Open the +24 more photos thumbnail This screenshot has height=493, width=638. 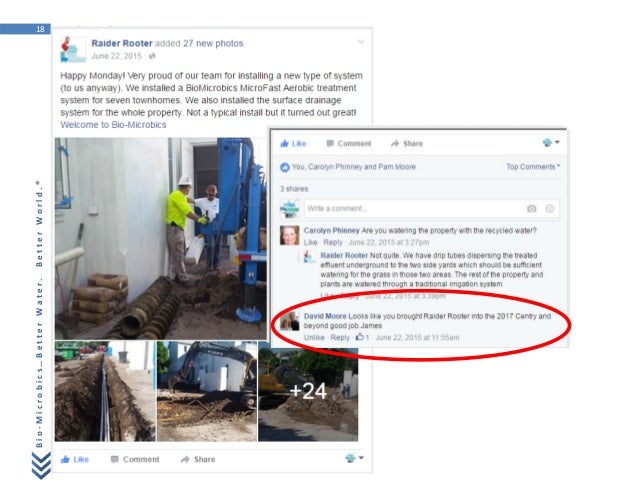[x=308, y=391]
